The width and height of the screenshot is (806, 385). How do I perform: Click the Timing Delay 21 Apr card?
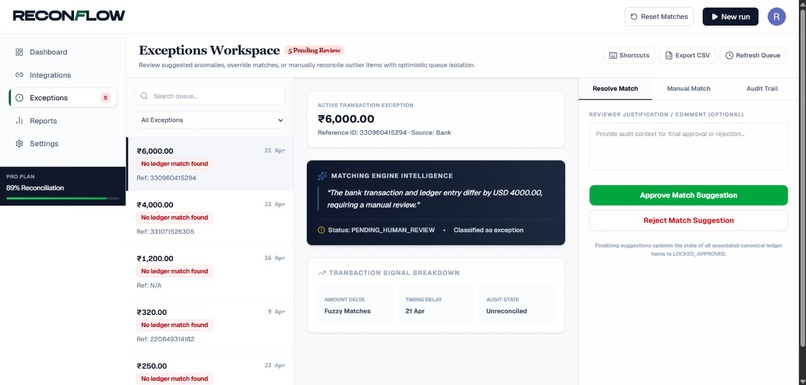point(435,304)
